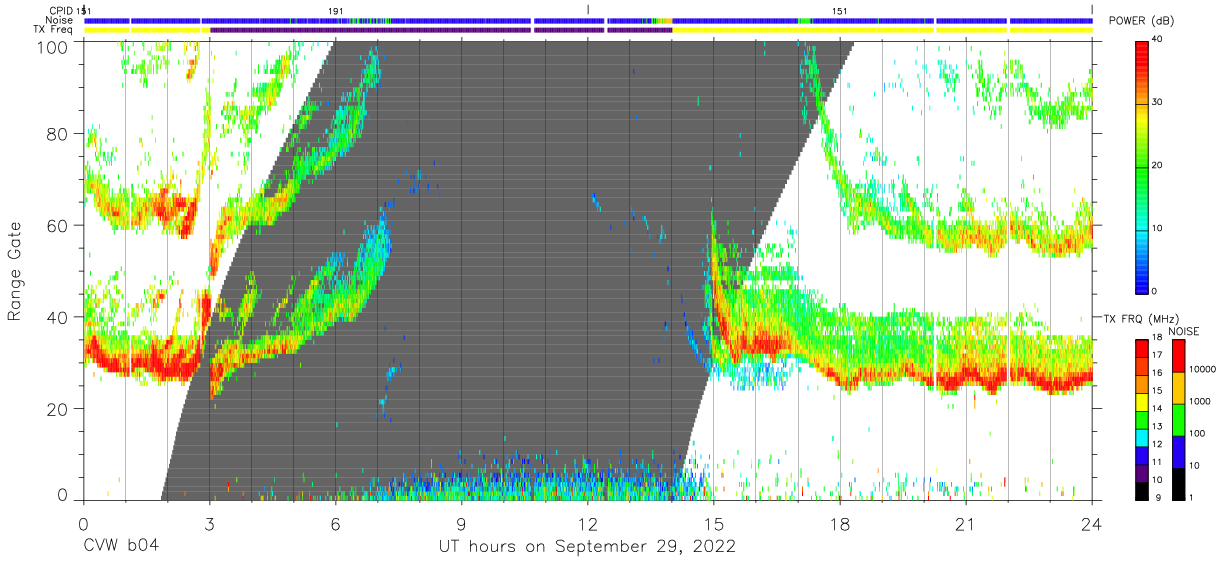The width and height of the screenshot is (1228, 567).
Task: Click the 'CVW b04' radar label
Action: [121, 547]
